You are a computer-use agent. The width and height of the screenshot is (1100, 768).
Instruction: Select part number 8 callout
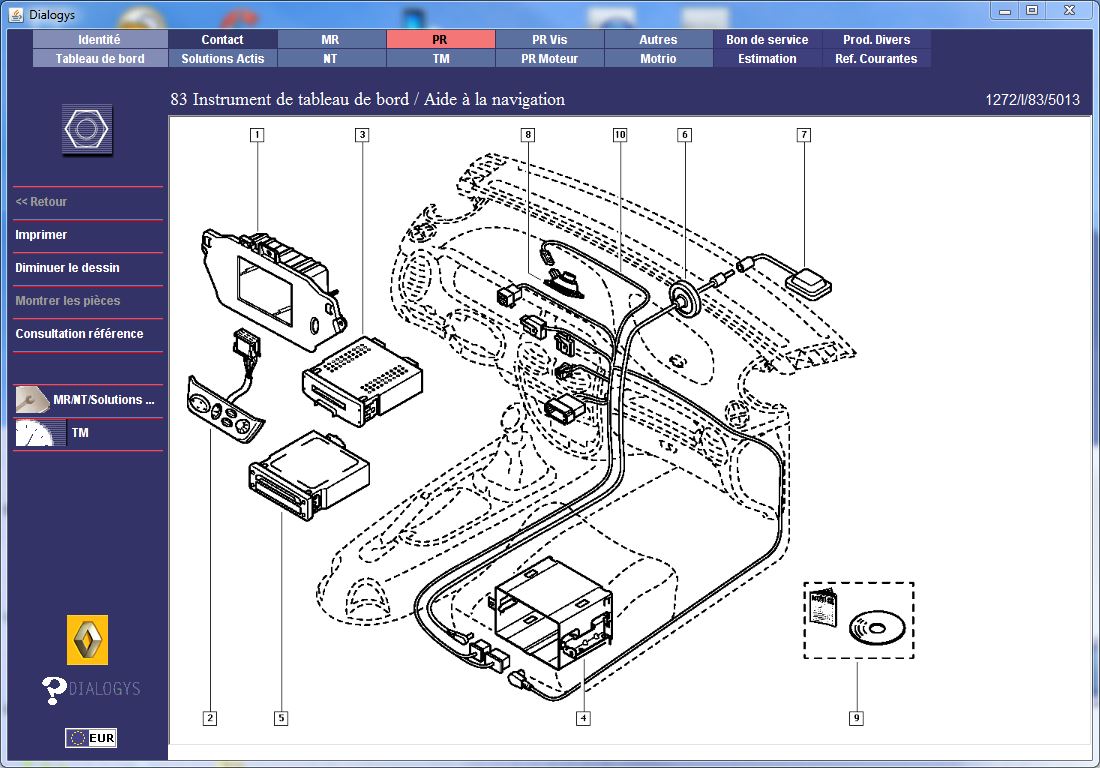(528, 135)
